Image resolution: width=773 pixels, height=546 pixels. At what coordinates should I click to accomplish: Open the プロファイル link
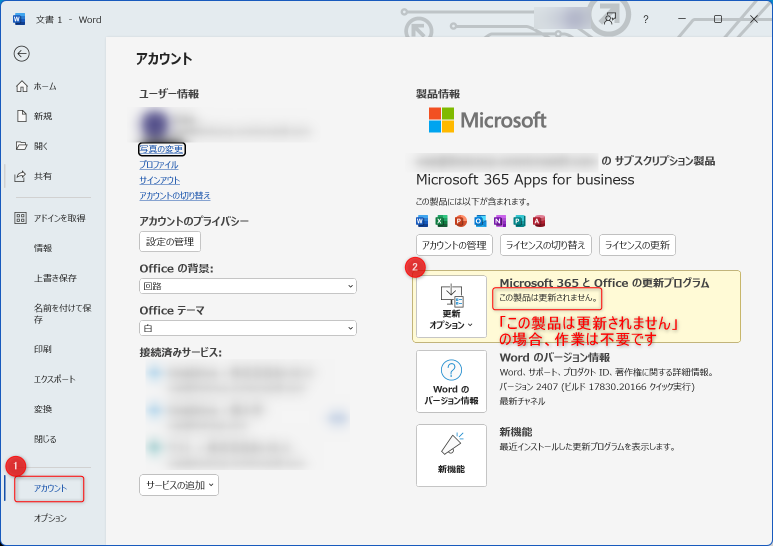point(159,165)
